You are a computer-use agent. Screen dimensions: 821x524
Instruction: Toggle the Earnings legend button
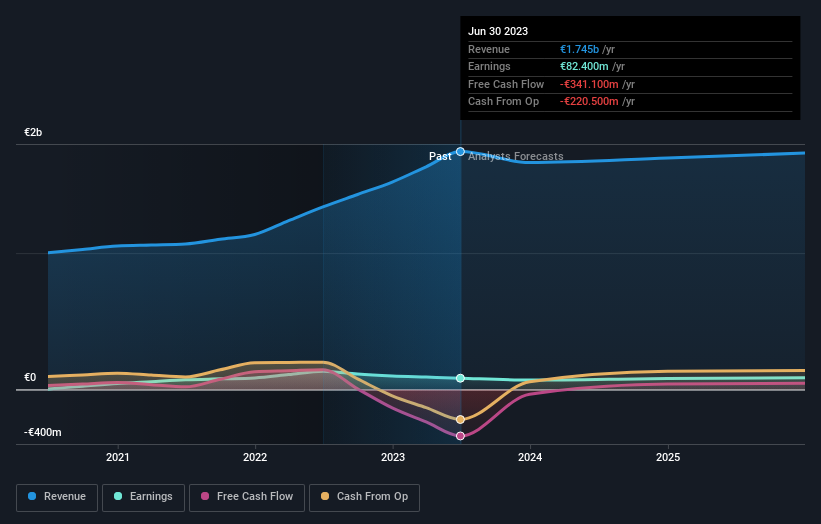pos(143,497)
